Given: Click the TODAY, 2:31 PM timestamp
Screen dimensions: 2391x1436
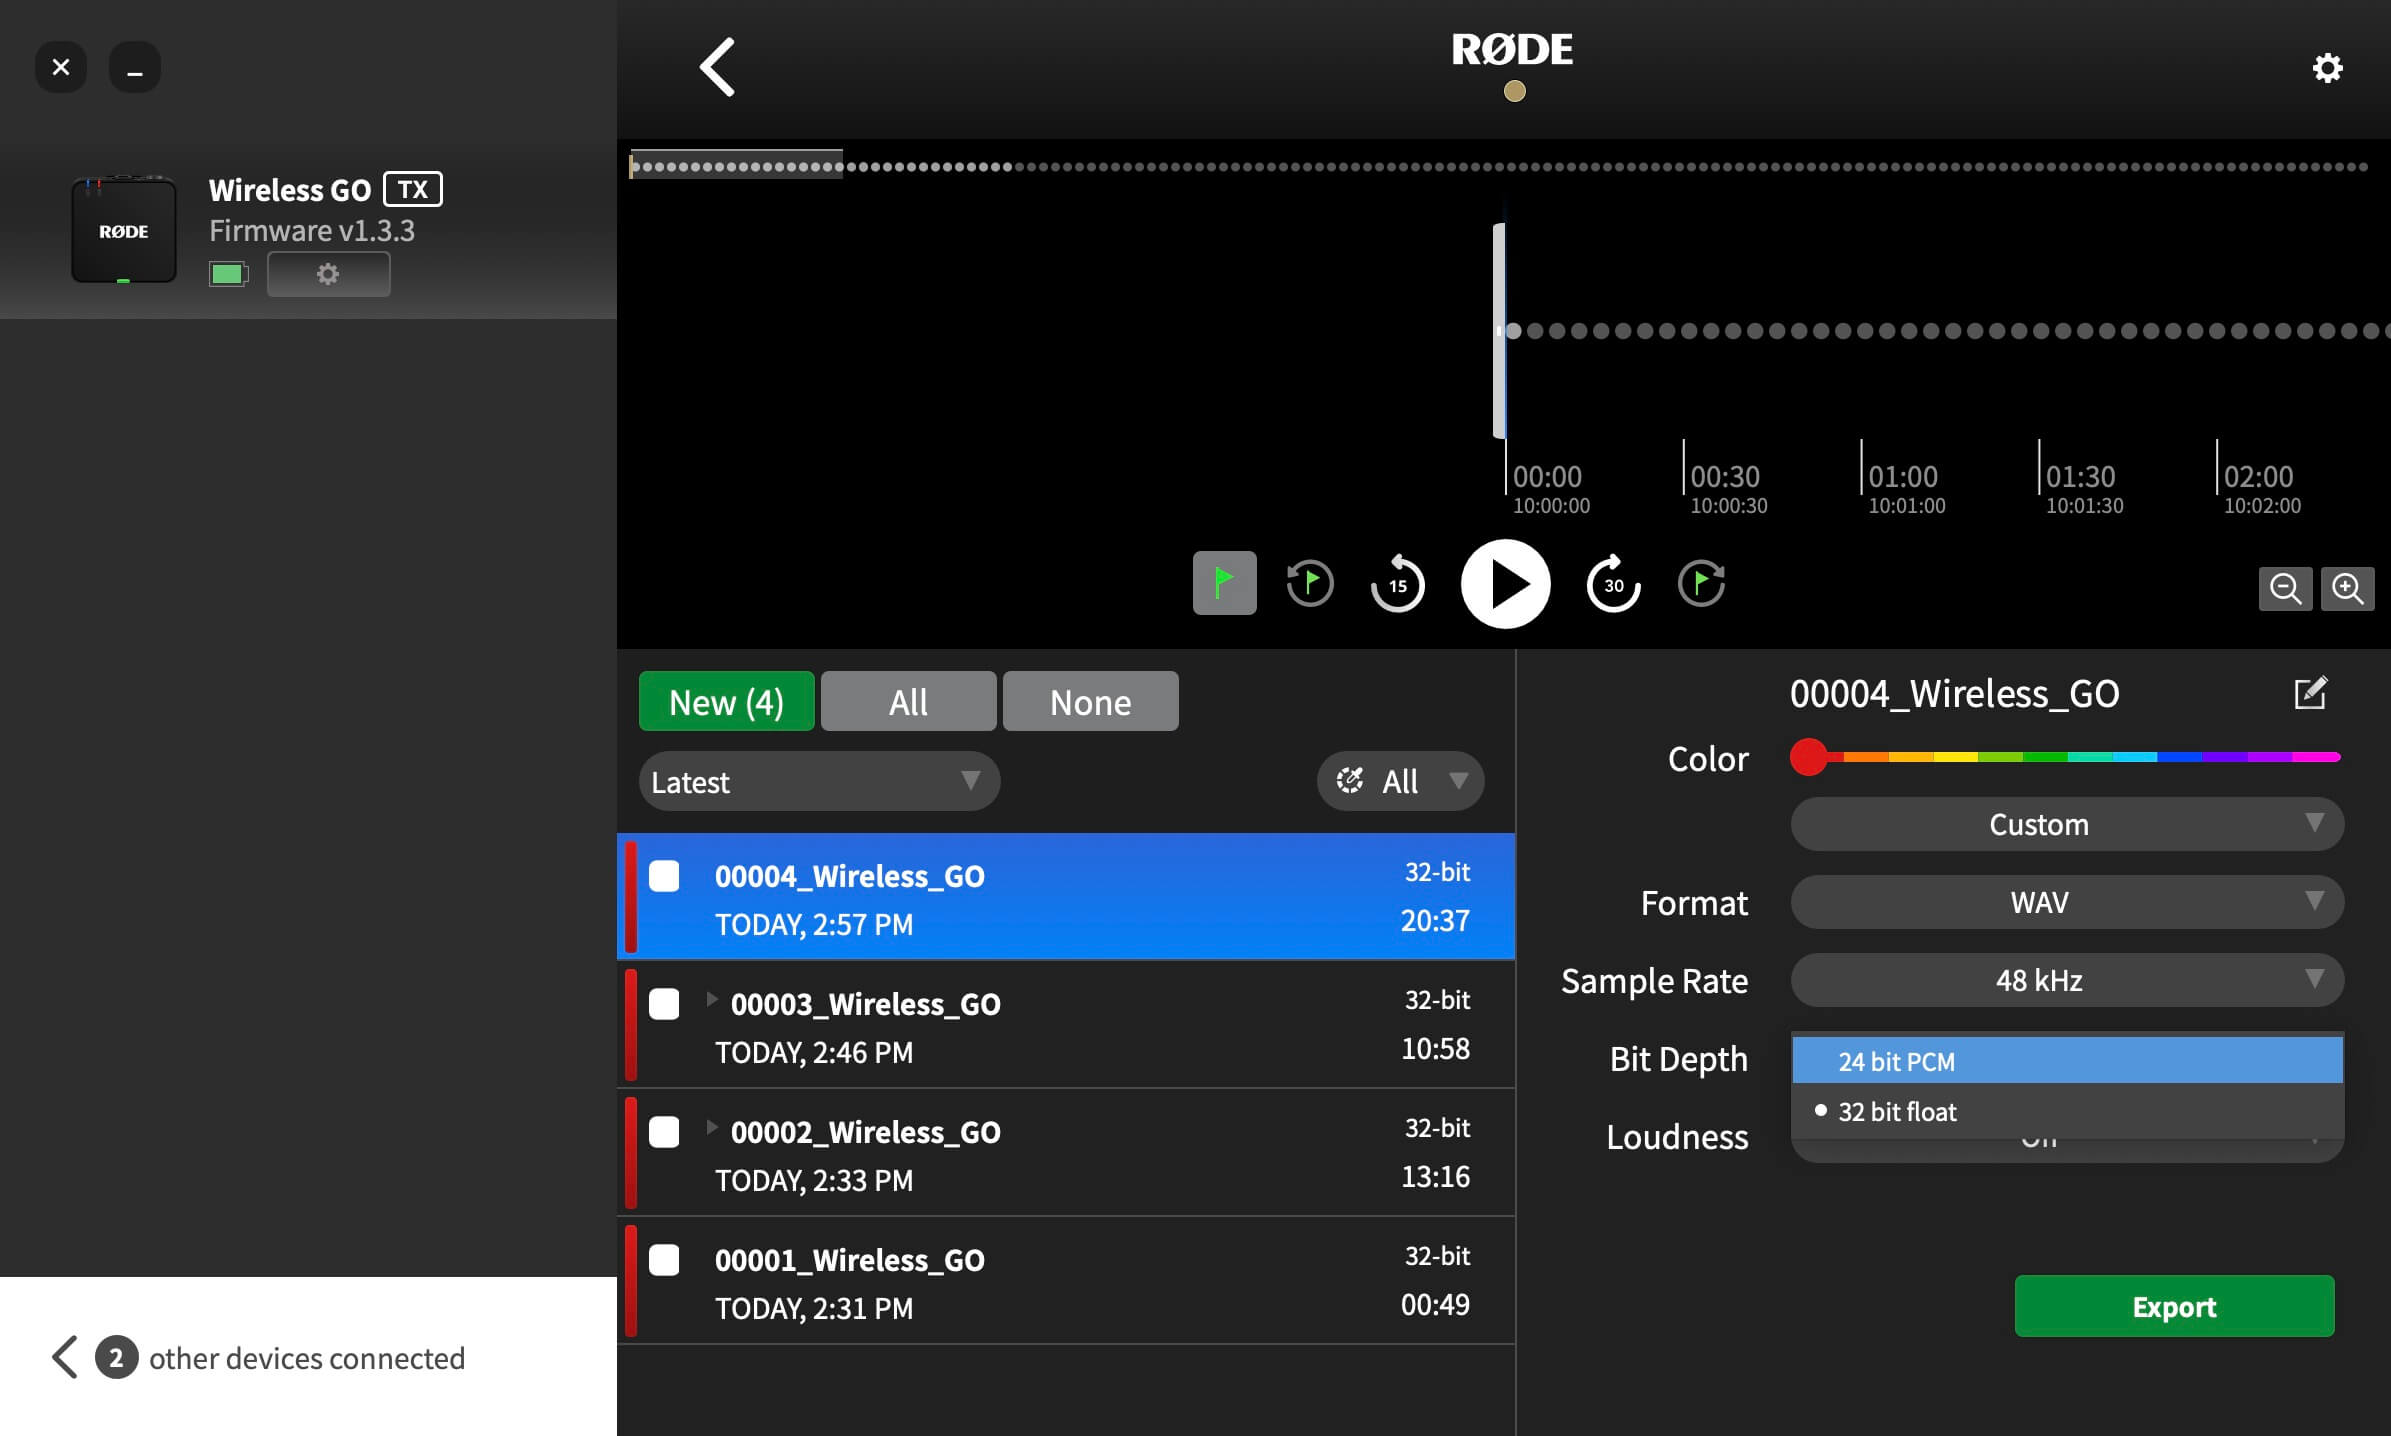Looking at the screenshot, I should click(x=814, y=1308).
